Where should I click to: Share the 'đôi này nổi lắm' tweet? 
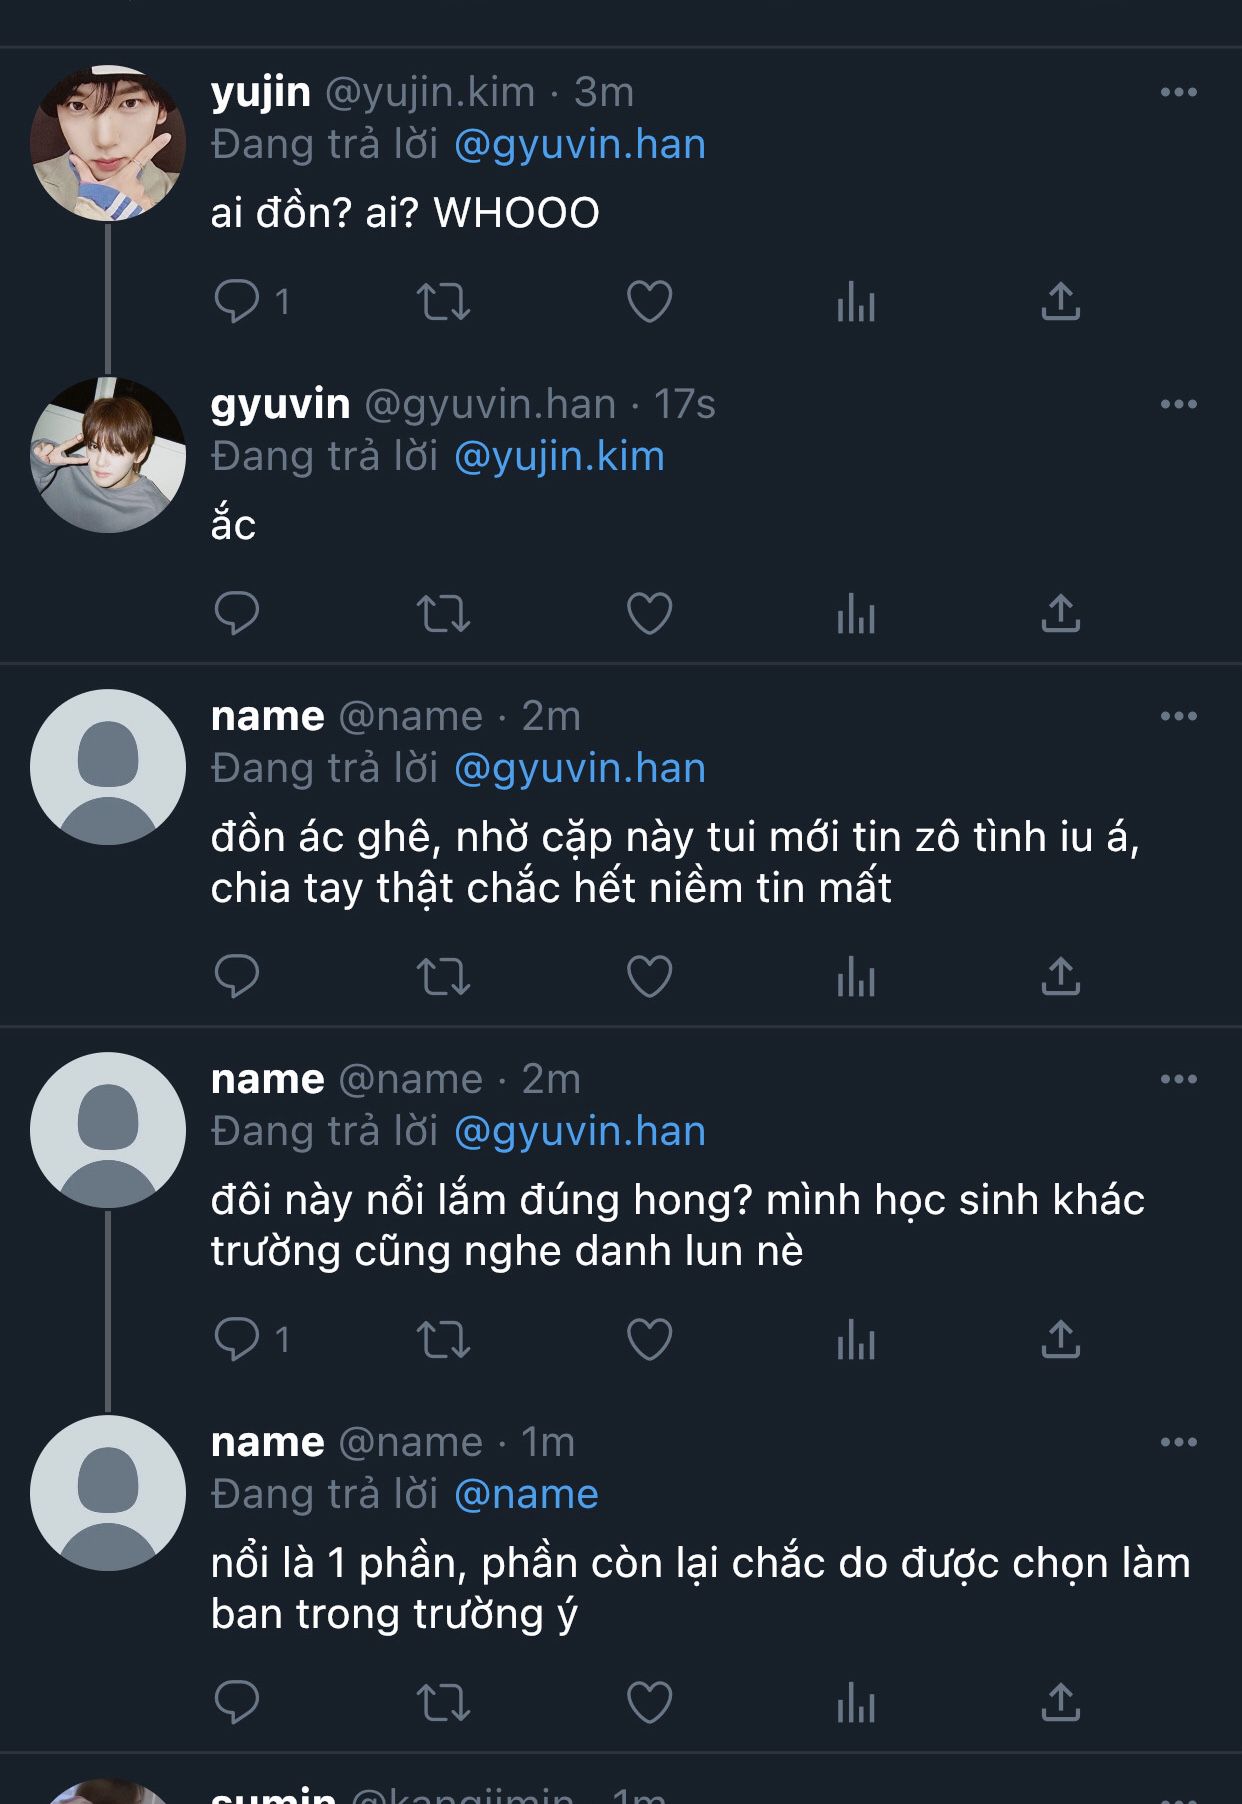pos(1061,1339)
